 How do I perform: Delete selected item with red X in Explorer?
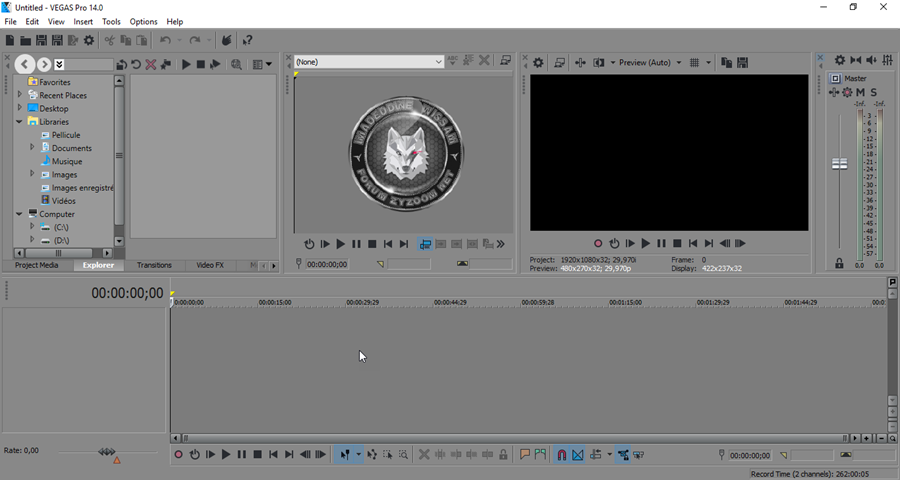point(151,64)
